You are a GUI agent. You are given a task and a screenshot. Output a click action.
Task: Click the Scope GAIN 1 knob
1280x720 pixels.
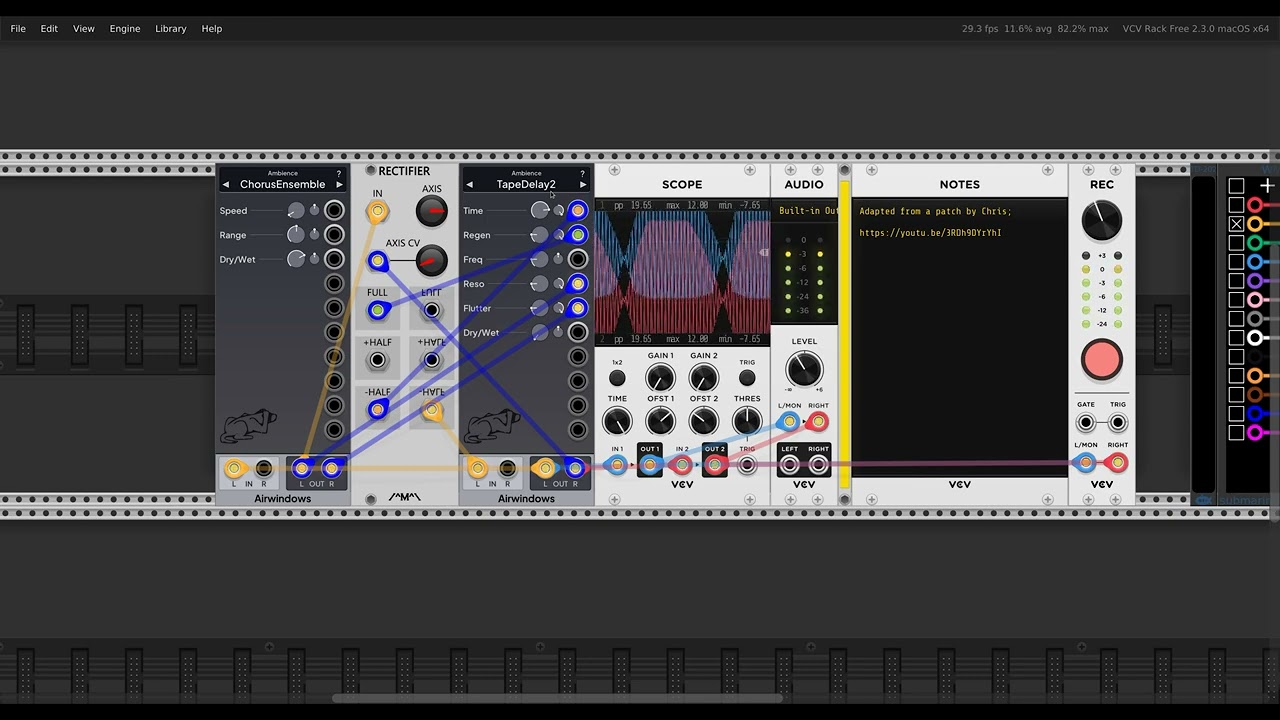pyautogui.click(x=660, y=378)
